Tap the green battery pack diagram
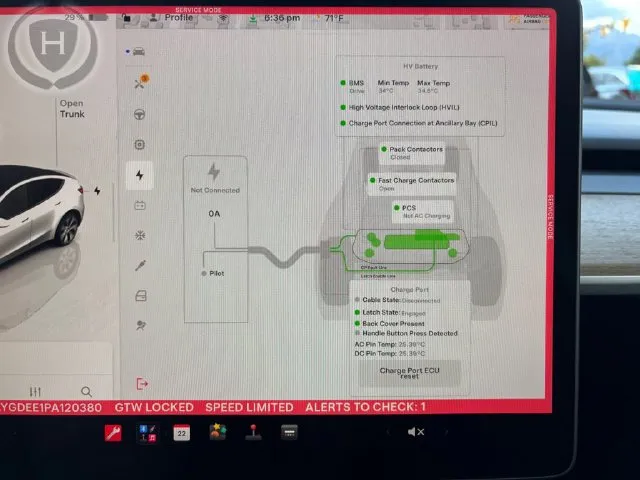This screenshot has width=640, height=480. coord(411,246)
